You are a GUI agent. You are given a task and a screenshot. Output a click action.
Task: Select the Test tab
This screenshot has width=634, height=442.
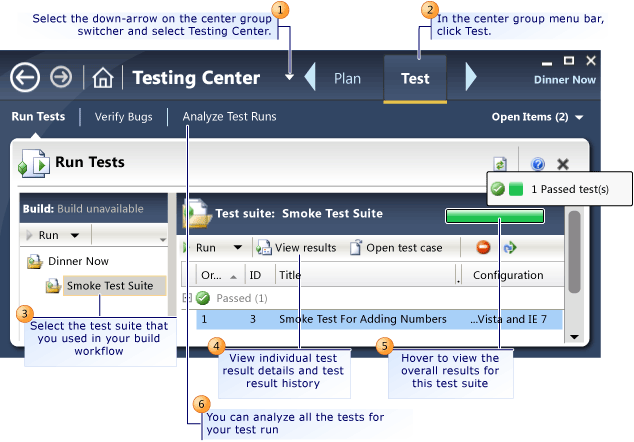click(415, 78)
